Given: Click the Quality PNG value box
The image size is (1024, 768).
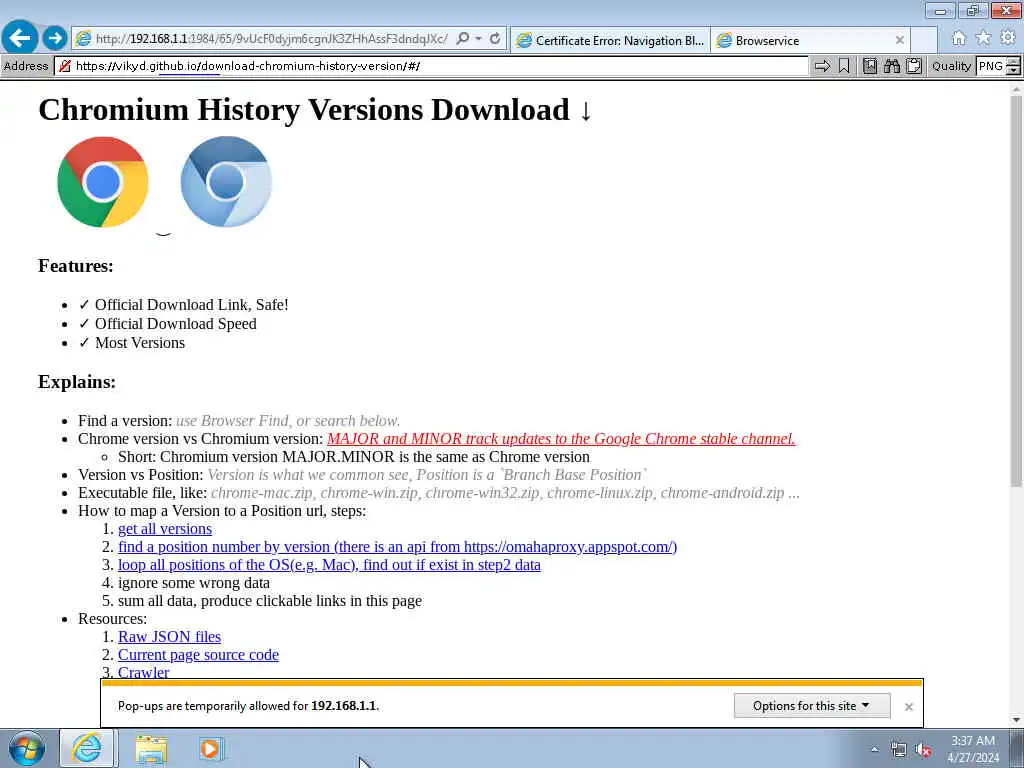Looking at the screenshot, I should click(991, 66).
